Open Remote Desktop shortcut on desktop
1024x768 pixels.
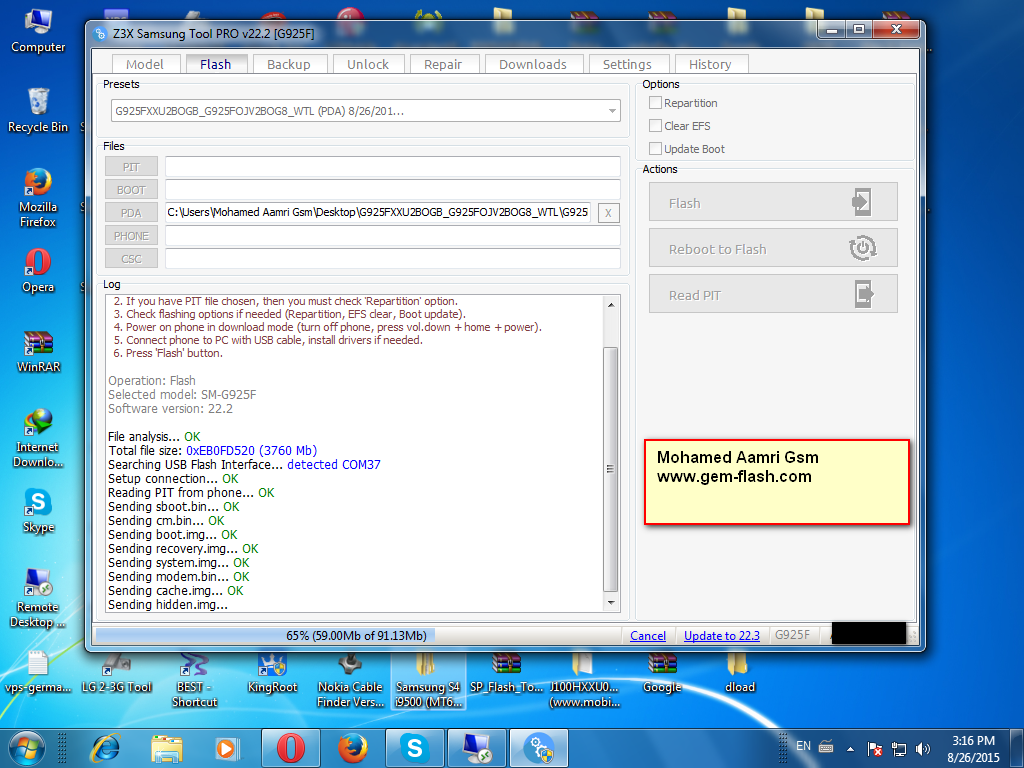point(38,598)
